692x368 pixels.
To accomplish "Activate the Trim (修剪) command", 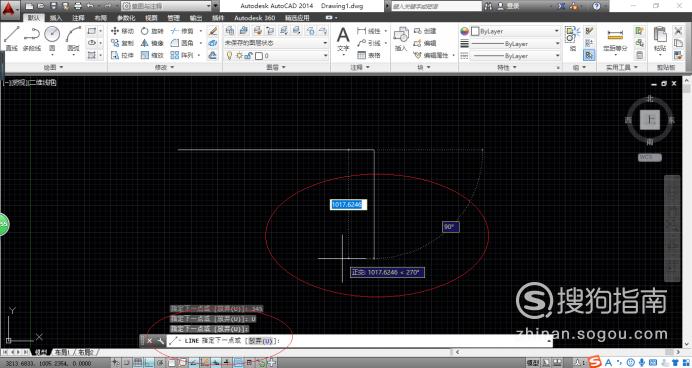I will 182,31.
